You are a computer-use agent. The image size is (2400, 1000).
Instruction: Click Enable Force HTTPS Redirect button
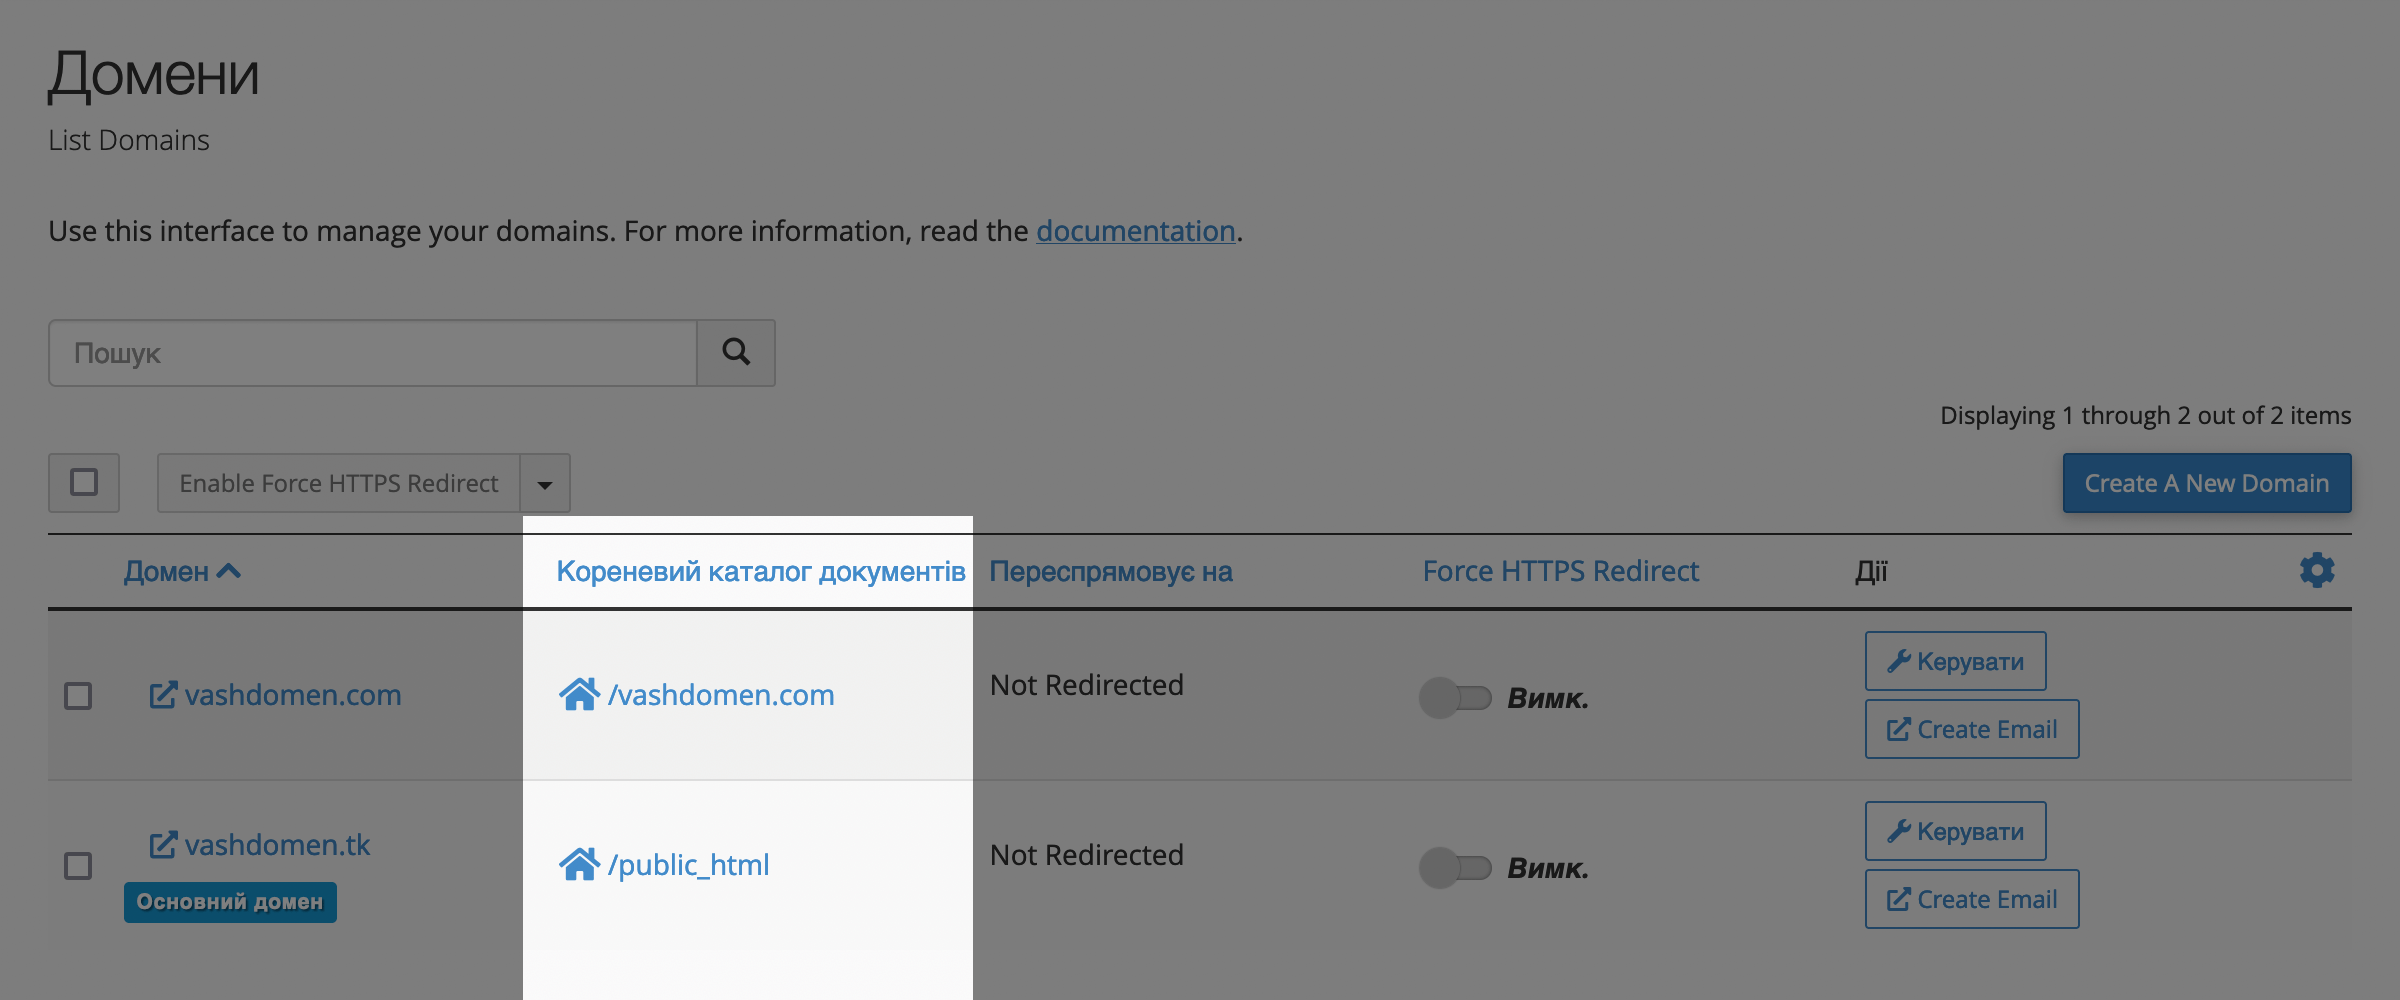(x=339, y=483)
